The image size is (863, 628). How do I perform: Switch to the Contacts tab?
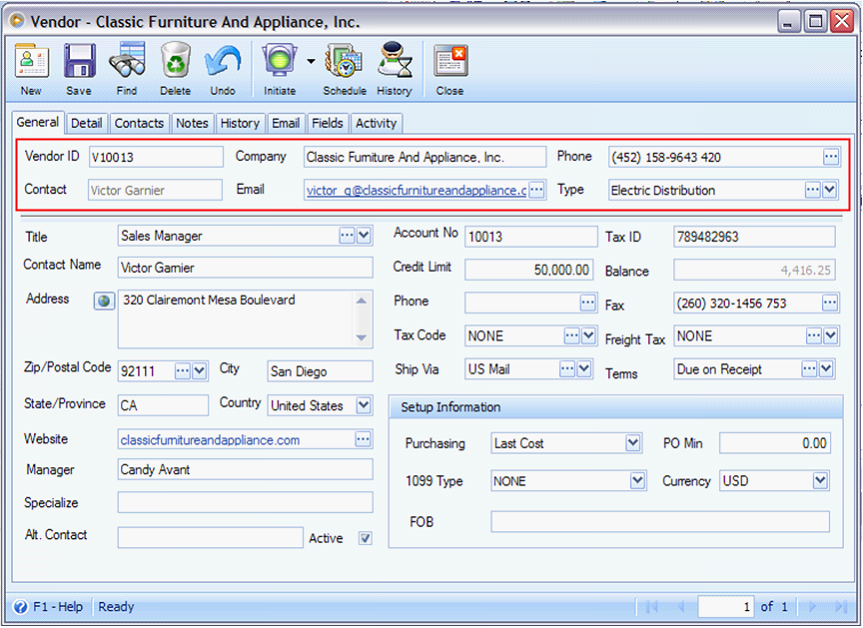[139, 123]
